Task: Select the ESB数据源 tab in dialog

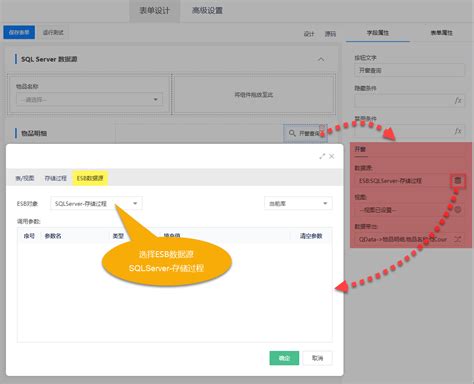Action: 90,178
